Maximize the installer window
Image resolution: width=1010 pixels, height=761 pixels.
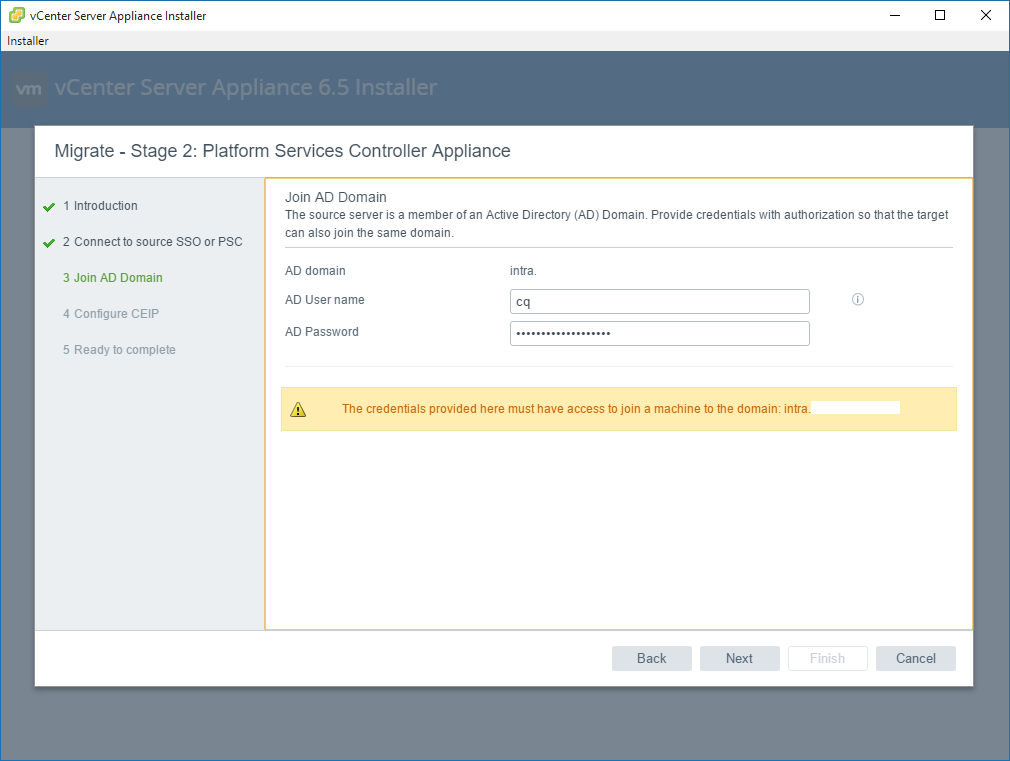(940, 16)
